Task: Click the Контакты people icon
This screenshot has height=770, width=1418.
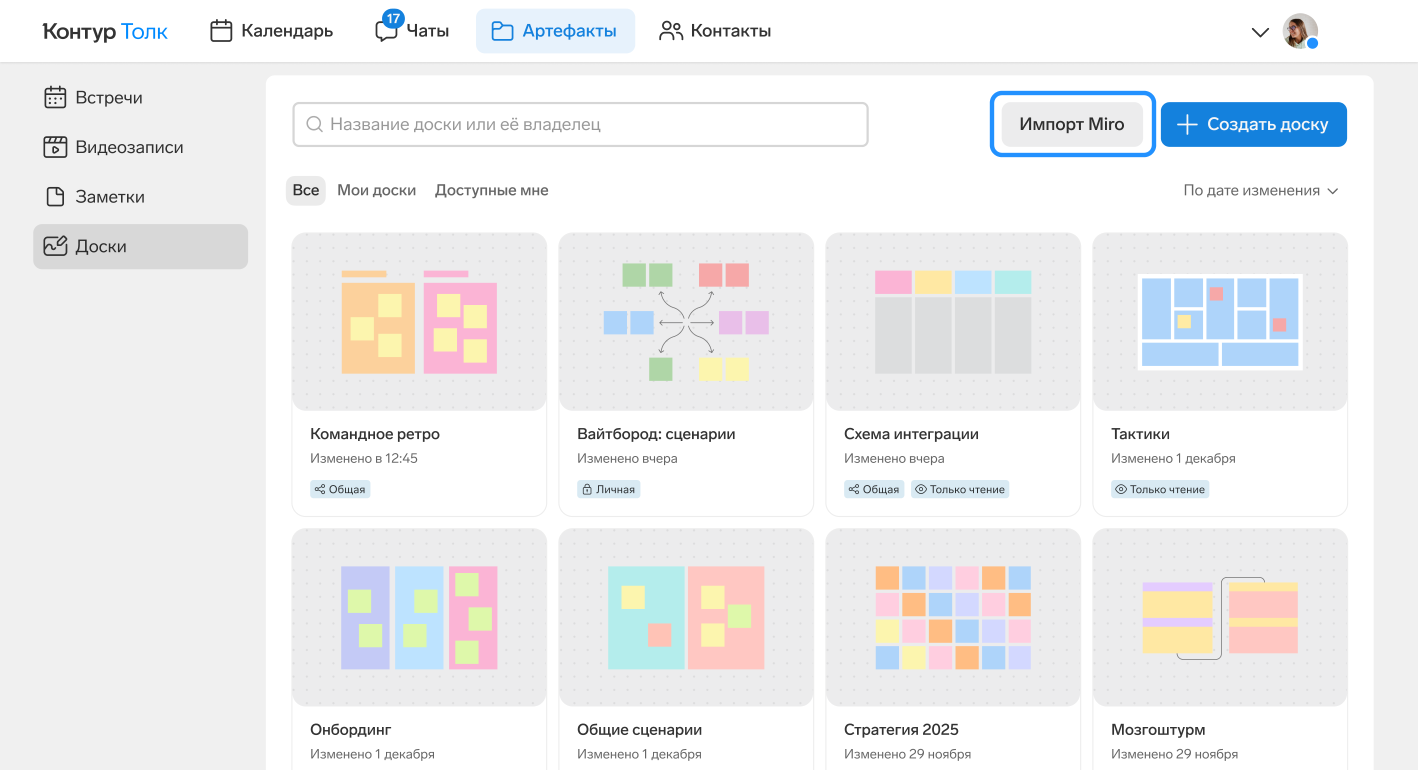Action: pos(670,31)
